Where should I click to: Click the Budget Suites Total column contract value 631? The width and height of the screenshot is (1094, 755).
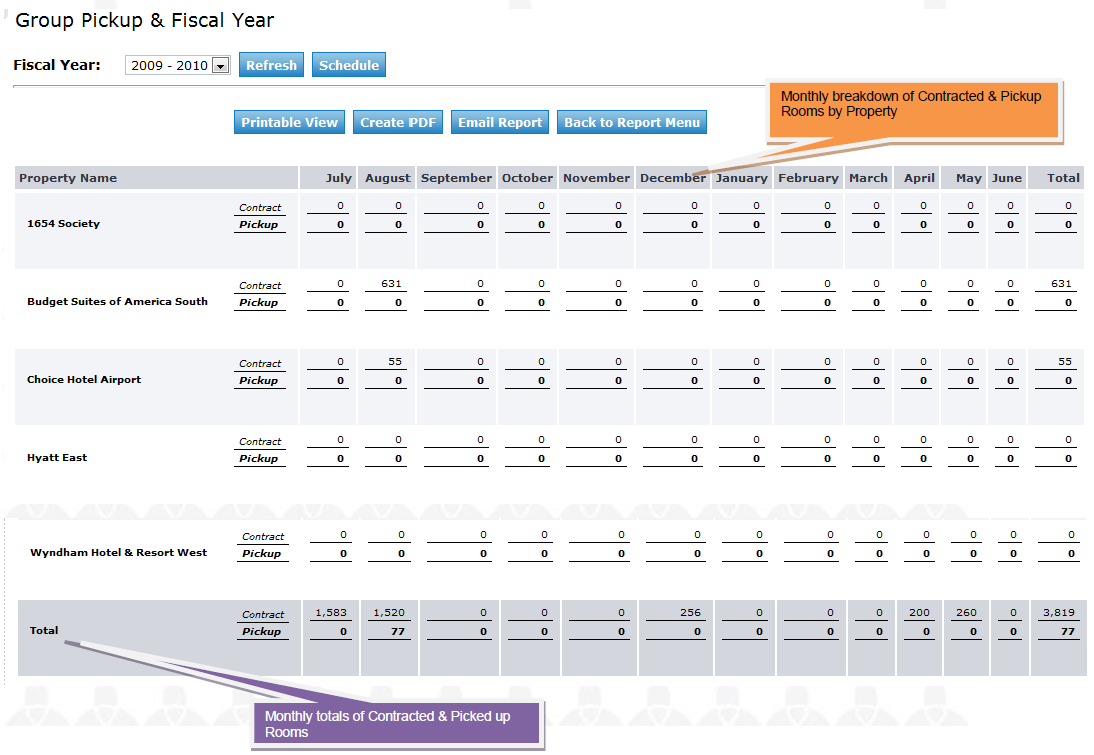[x=1061, y=283]
